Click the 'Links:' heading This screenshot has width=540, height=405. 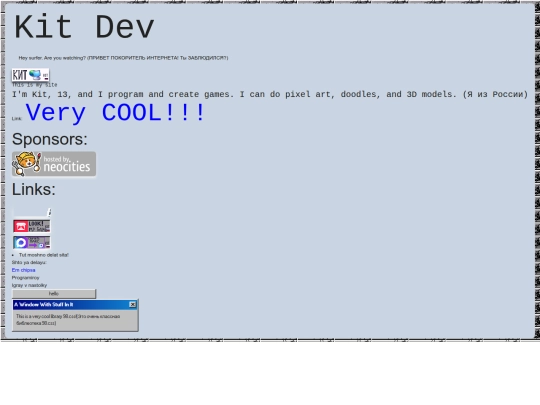(x=34, y=189)
